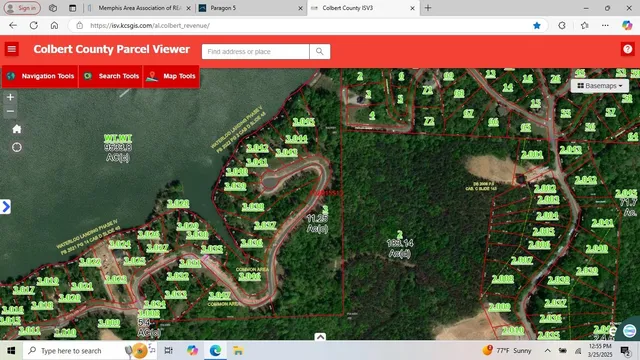The height and width of the screenshot is (360, 640).
Task: Select parcel label 3.046 common area
Action: [x=249, y=276]
